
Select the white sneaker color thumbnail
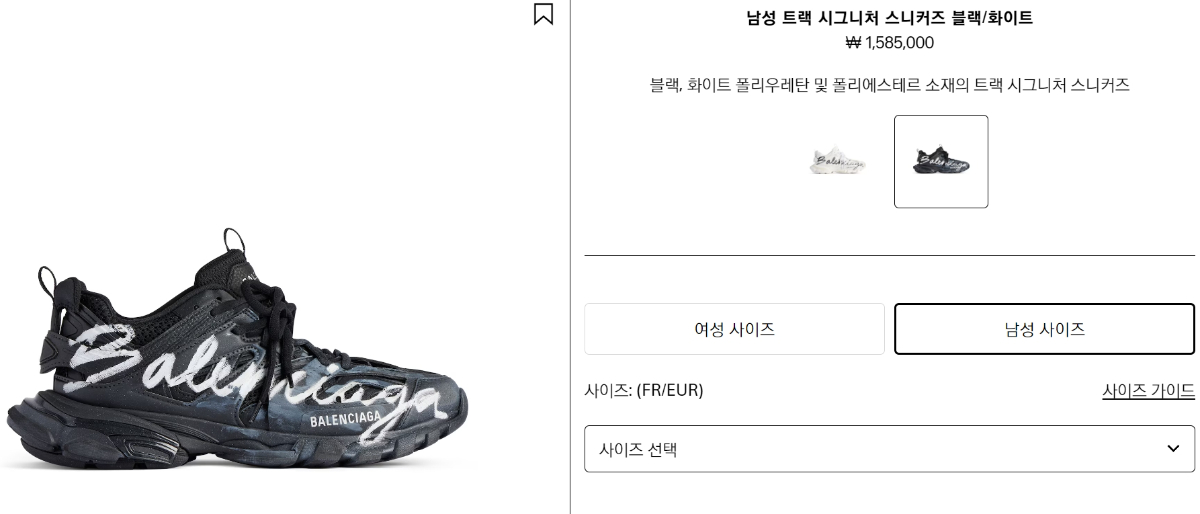[837, 161]
